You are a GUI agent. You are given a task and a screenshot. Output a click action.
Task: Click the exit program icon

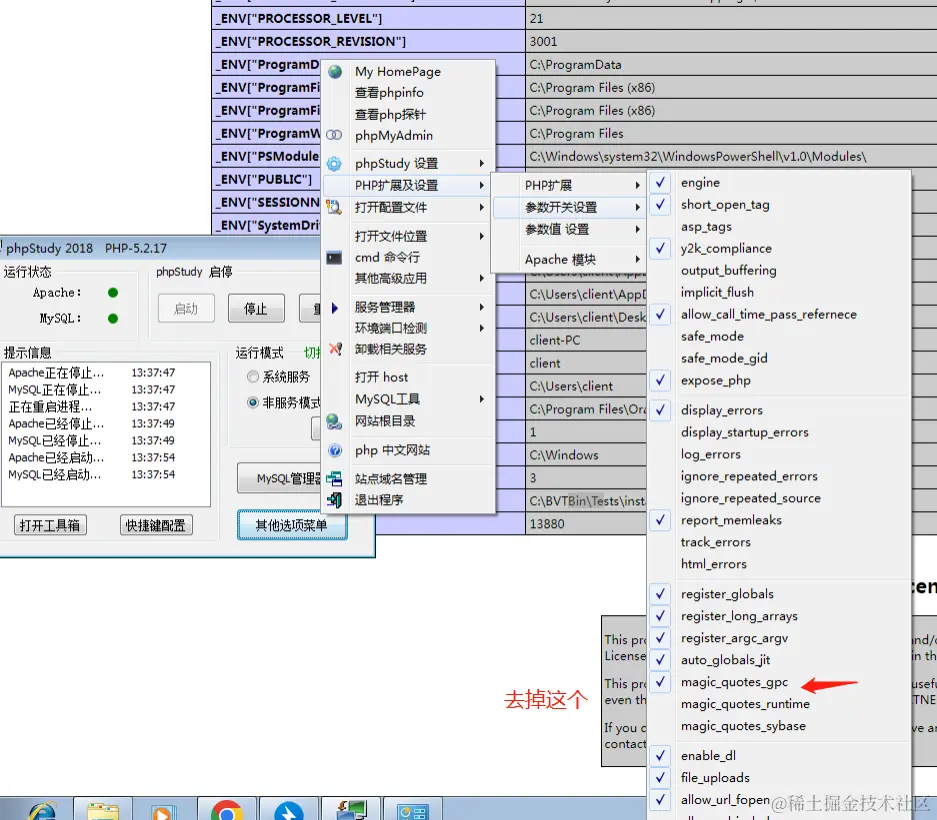(334, 500)
